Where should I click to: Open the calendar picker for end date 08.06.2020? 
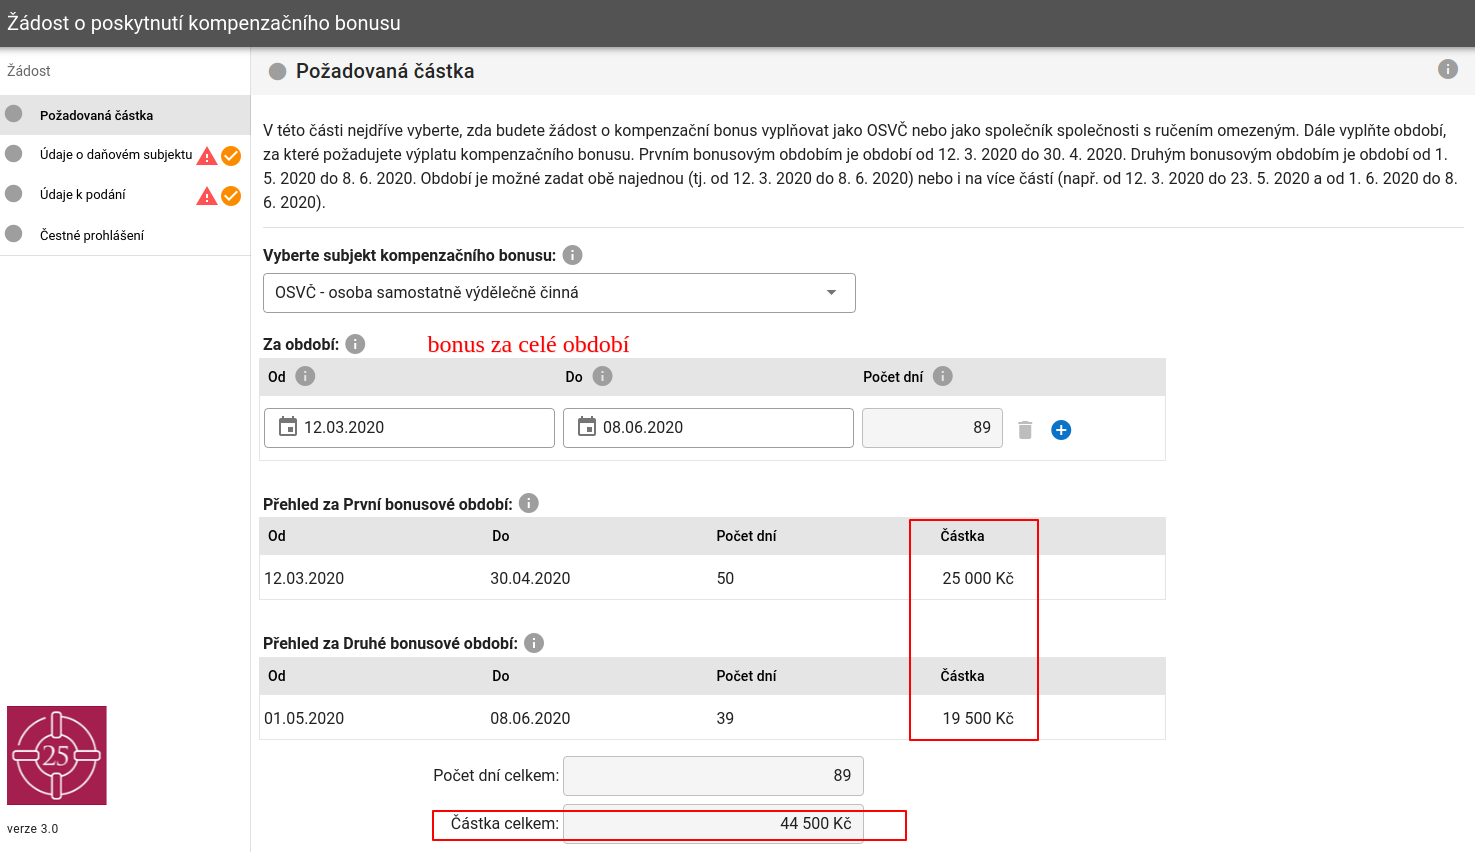[x=587, y=427]
